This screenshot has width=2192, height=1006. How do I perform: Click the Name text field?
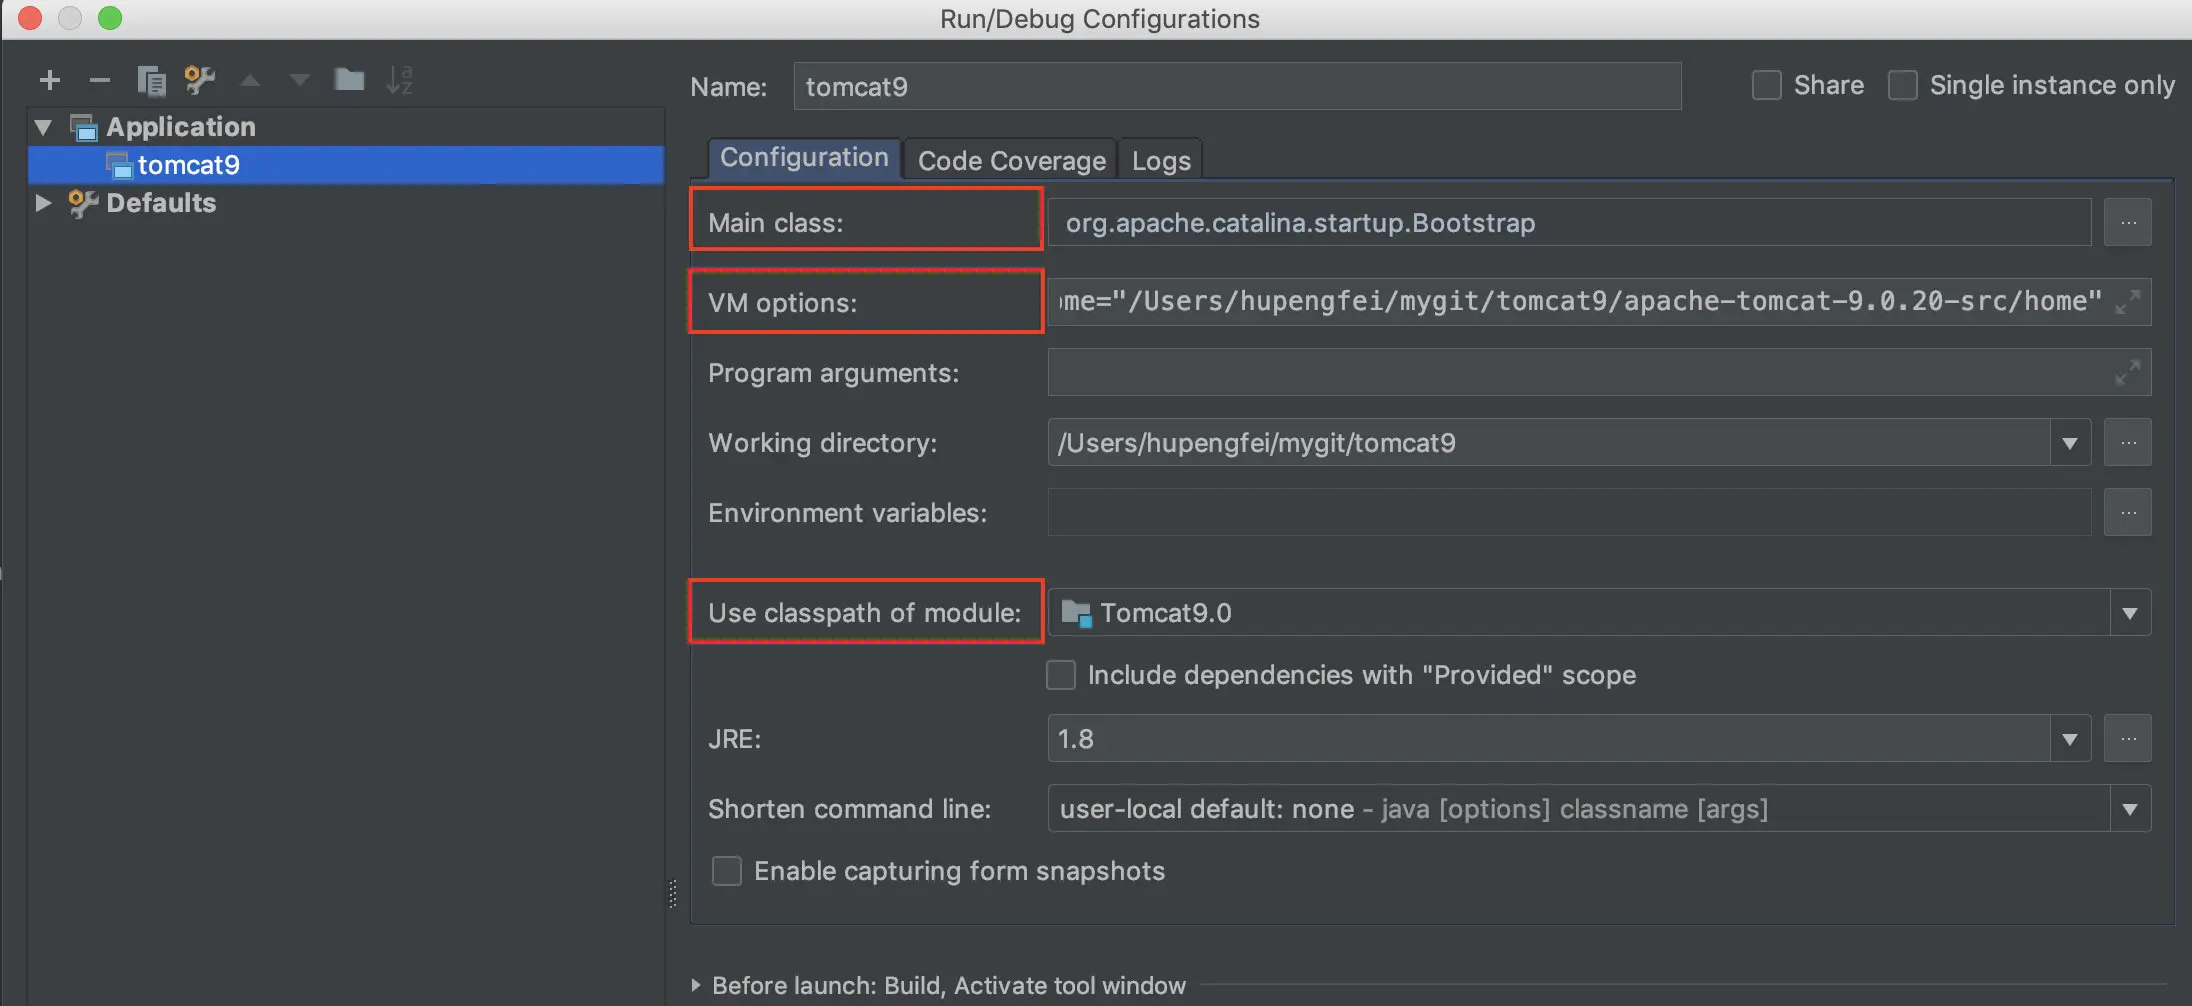[x=1237, y=86]
